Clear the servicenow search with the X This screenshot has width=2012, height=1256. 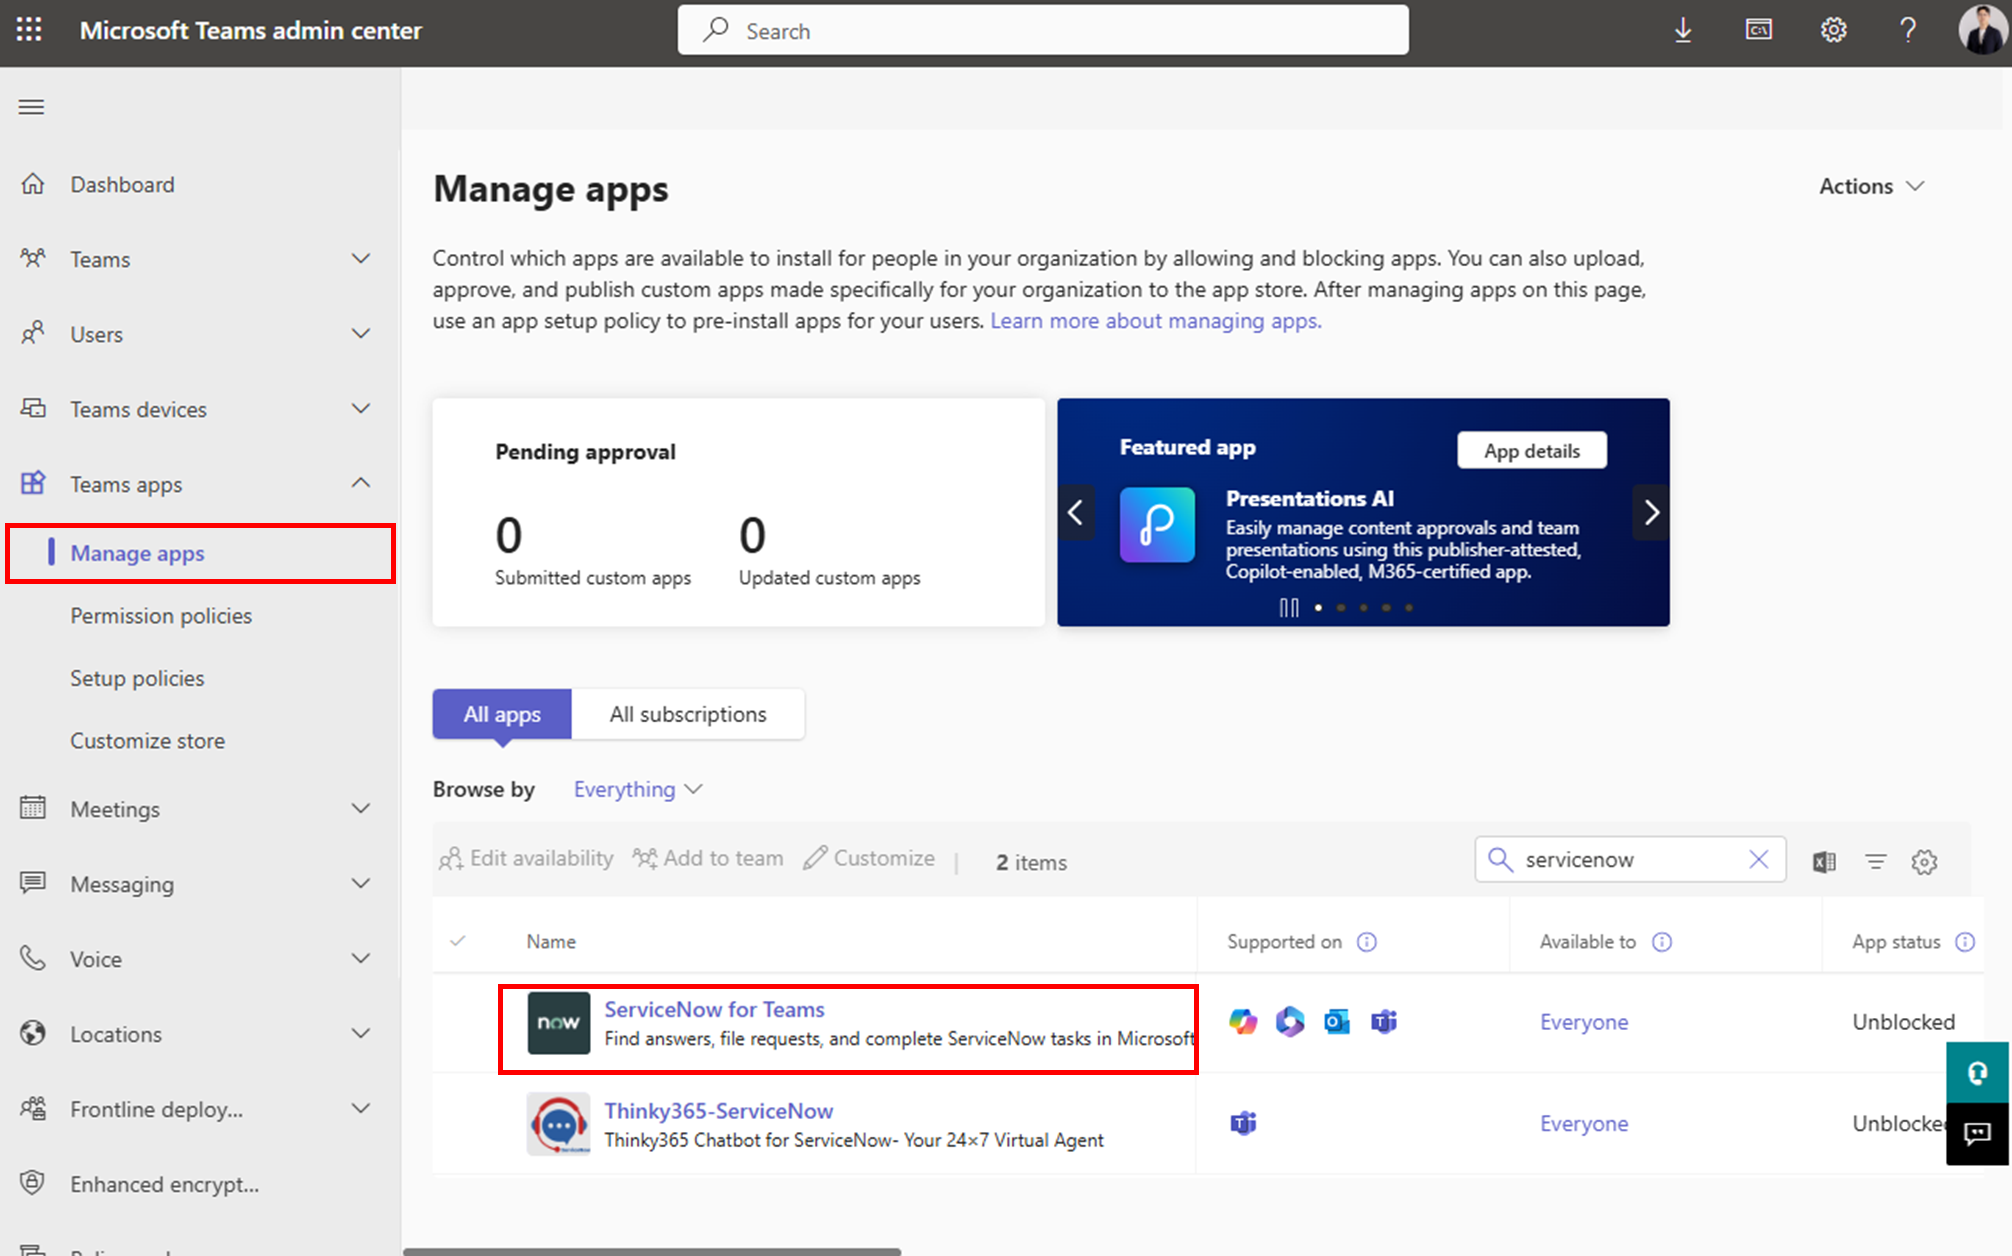pyautogui.click(x=1759, y=859)
